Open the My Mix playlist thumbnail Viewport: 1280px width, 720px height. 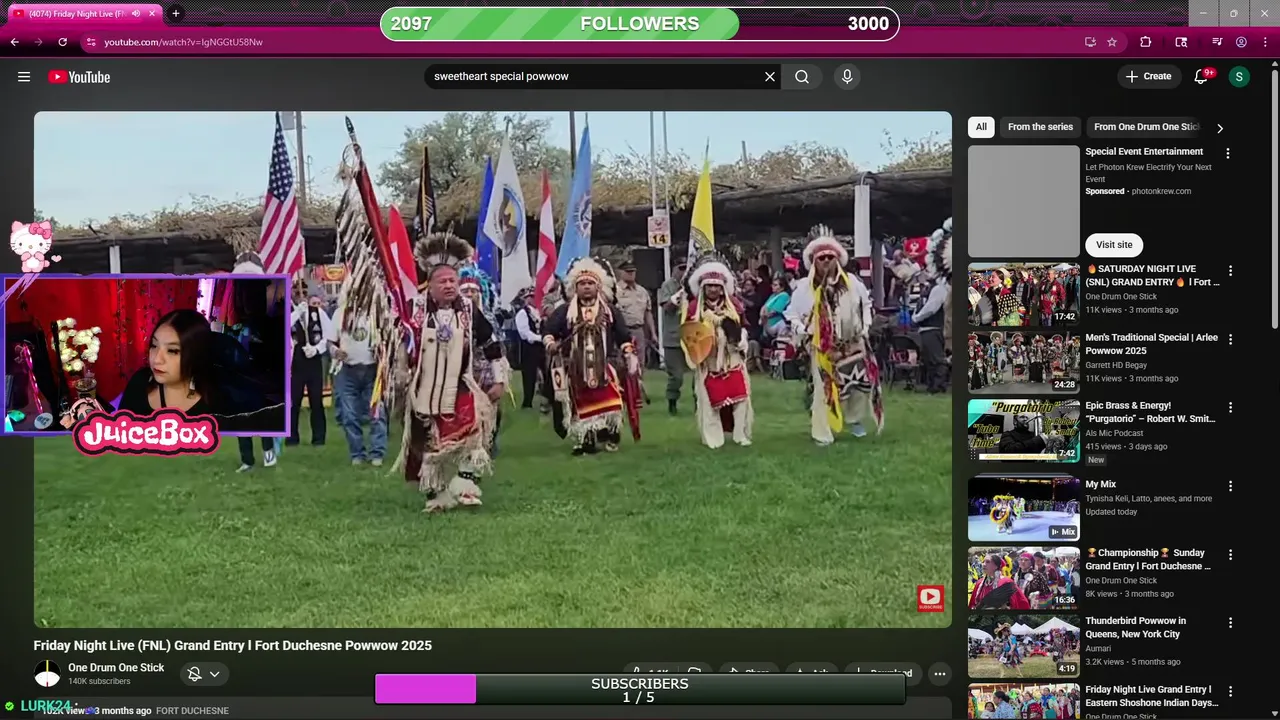(x=1023, y=509)
